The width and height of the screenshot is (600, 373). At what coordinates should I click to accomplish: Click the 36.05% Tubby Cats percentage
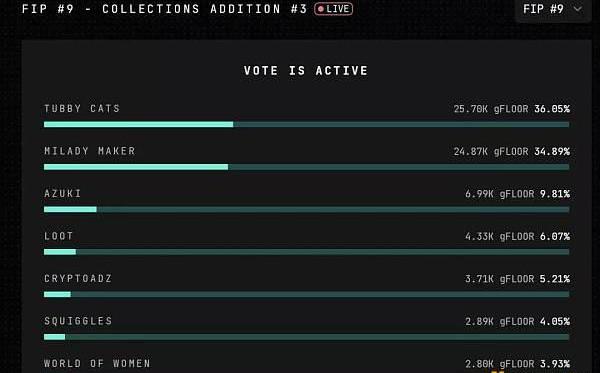[x=552, y=109]
